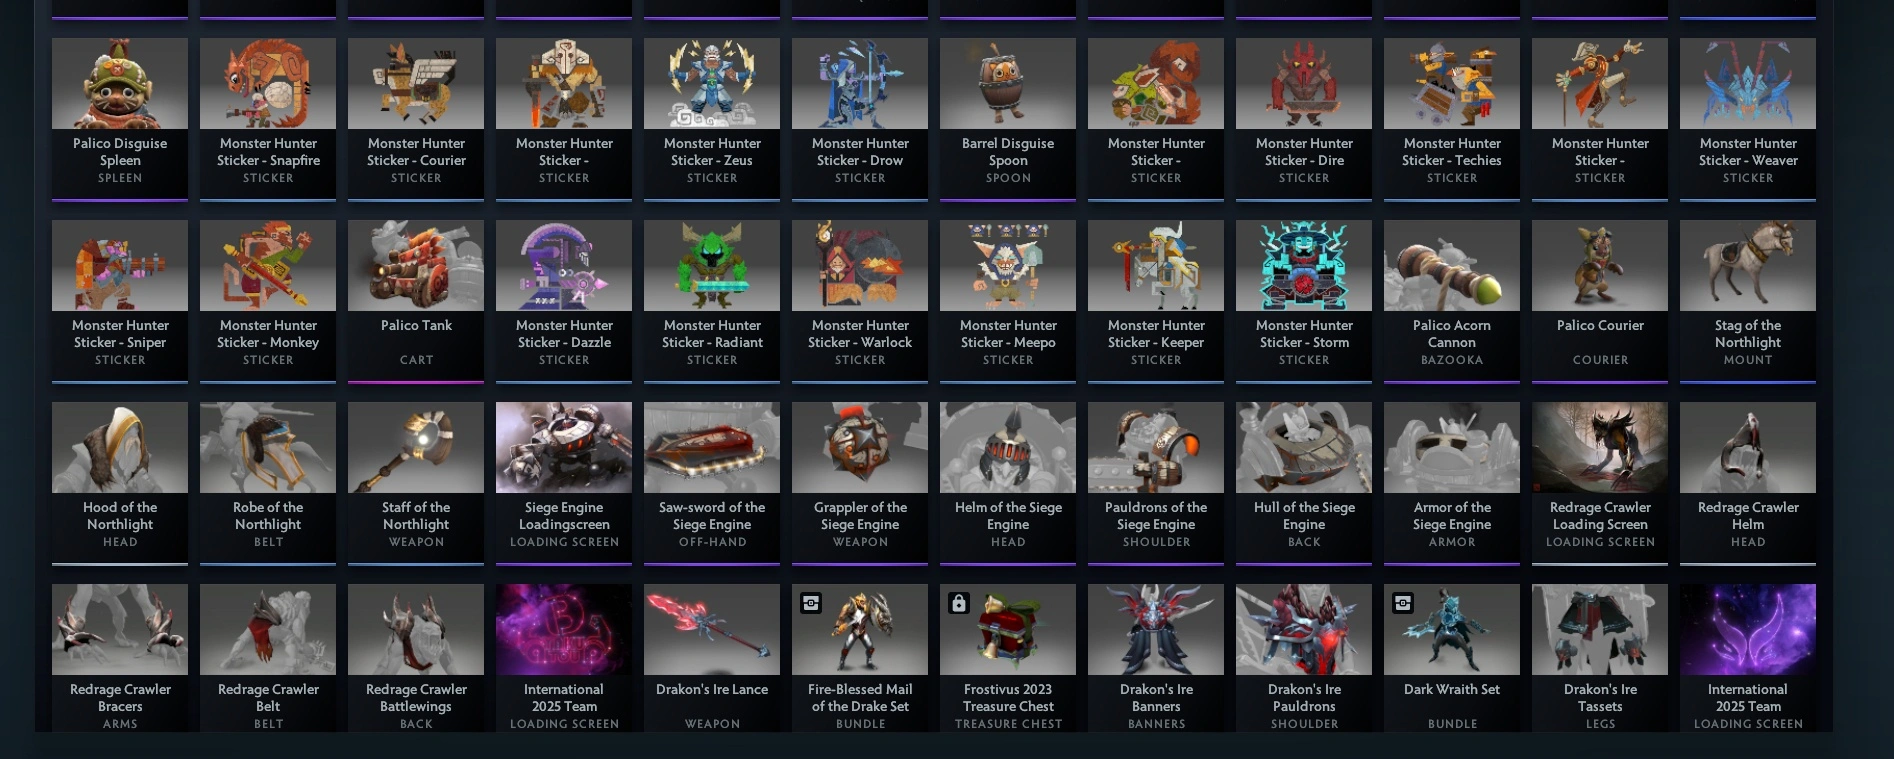Click the lock icon on Frostivus 2023 chest

(x=959, y=603)
